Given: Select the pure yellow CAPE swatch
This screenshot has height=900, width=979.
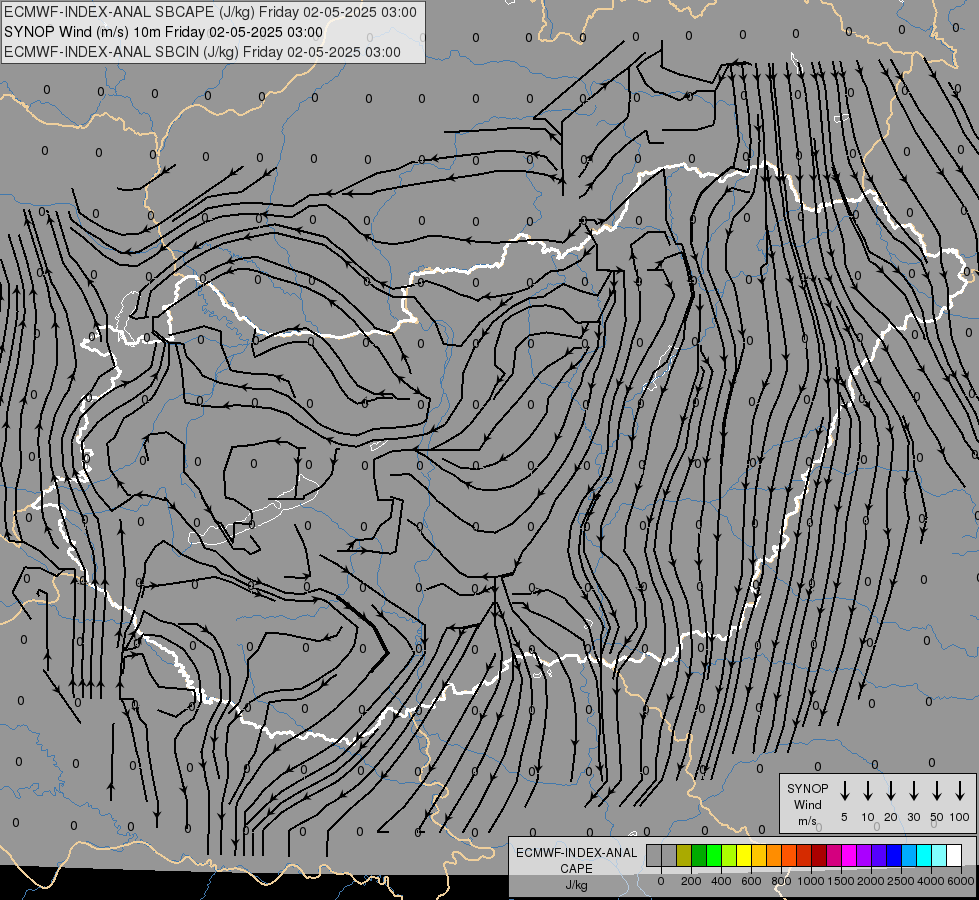Looking at the screenshot, I should [744, 855].
